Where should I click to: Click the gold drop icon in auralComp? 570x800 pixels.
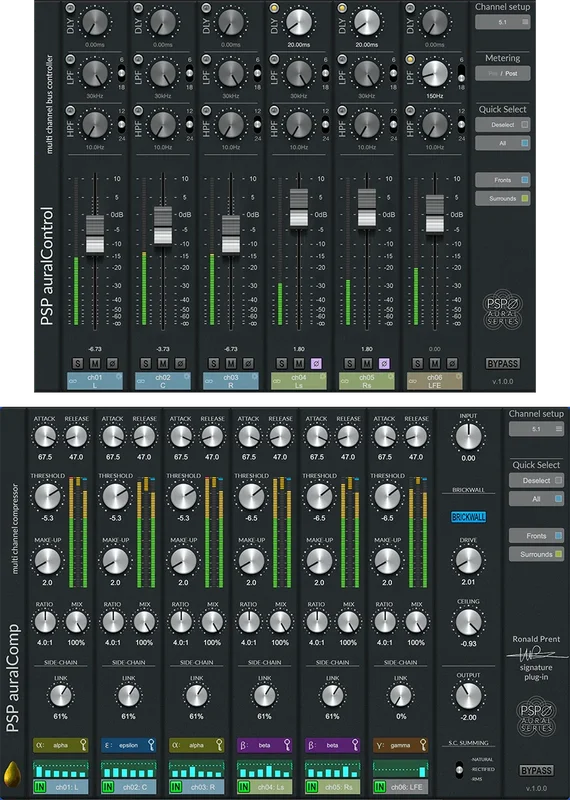tap(12, 773)
